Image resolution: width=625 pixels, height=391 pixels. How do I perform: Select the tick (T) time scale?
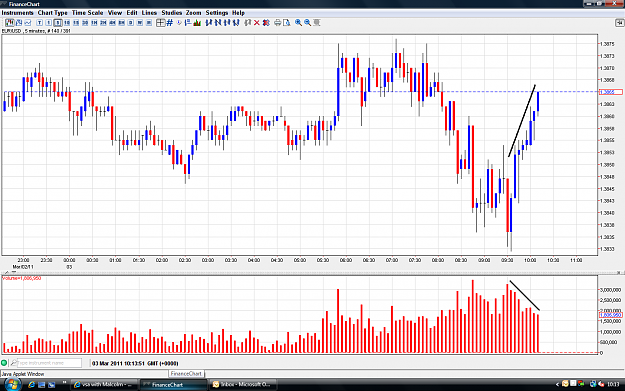pyautogui.click(x=39, y=23)
